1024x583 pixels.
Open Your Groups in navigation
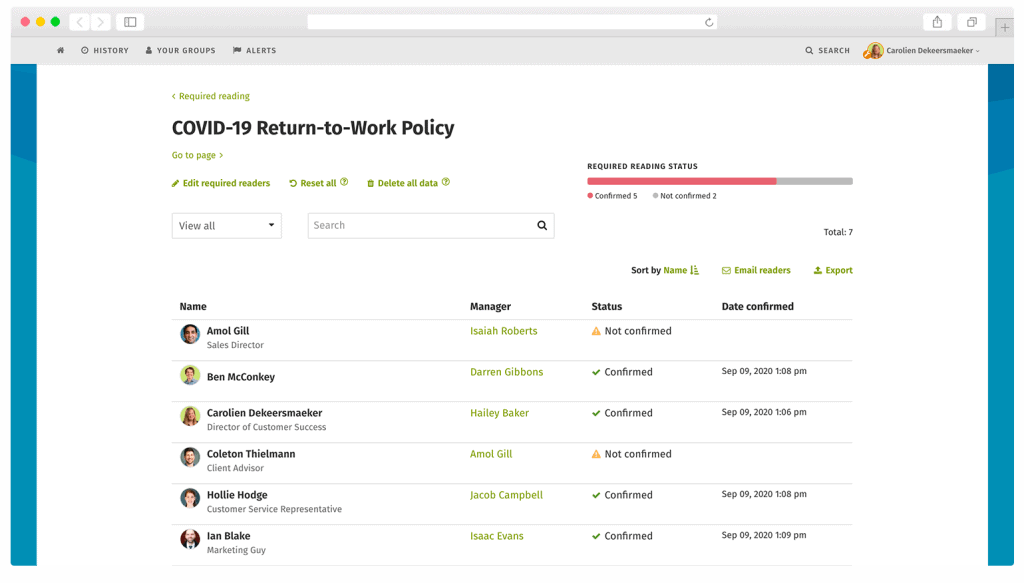click(180, 50)
